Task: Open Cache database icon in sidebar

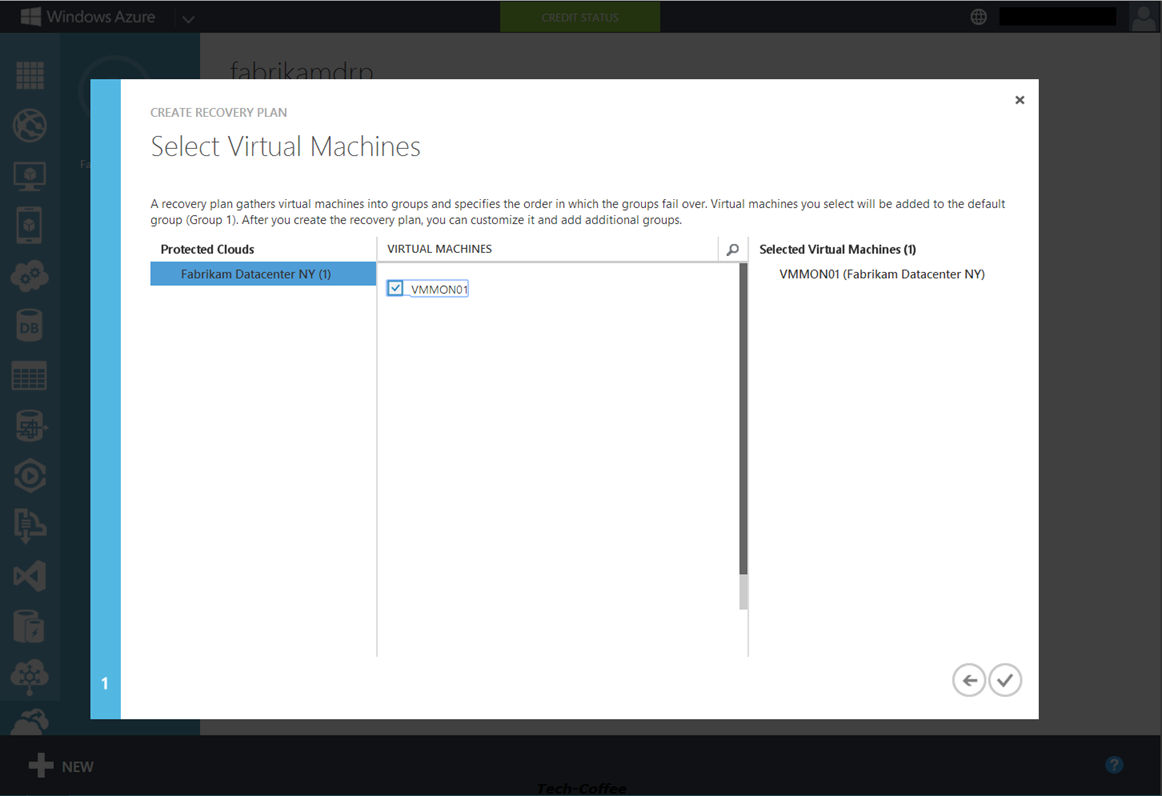Action: 30,626
